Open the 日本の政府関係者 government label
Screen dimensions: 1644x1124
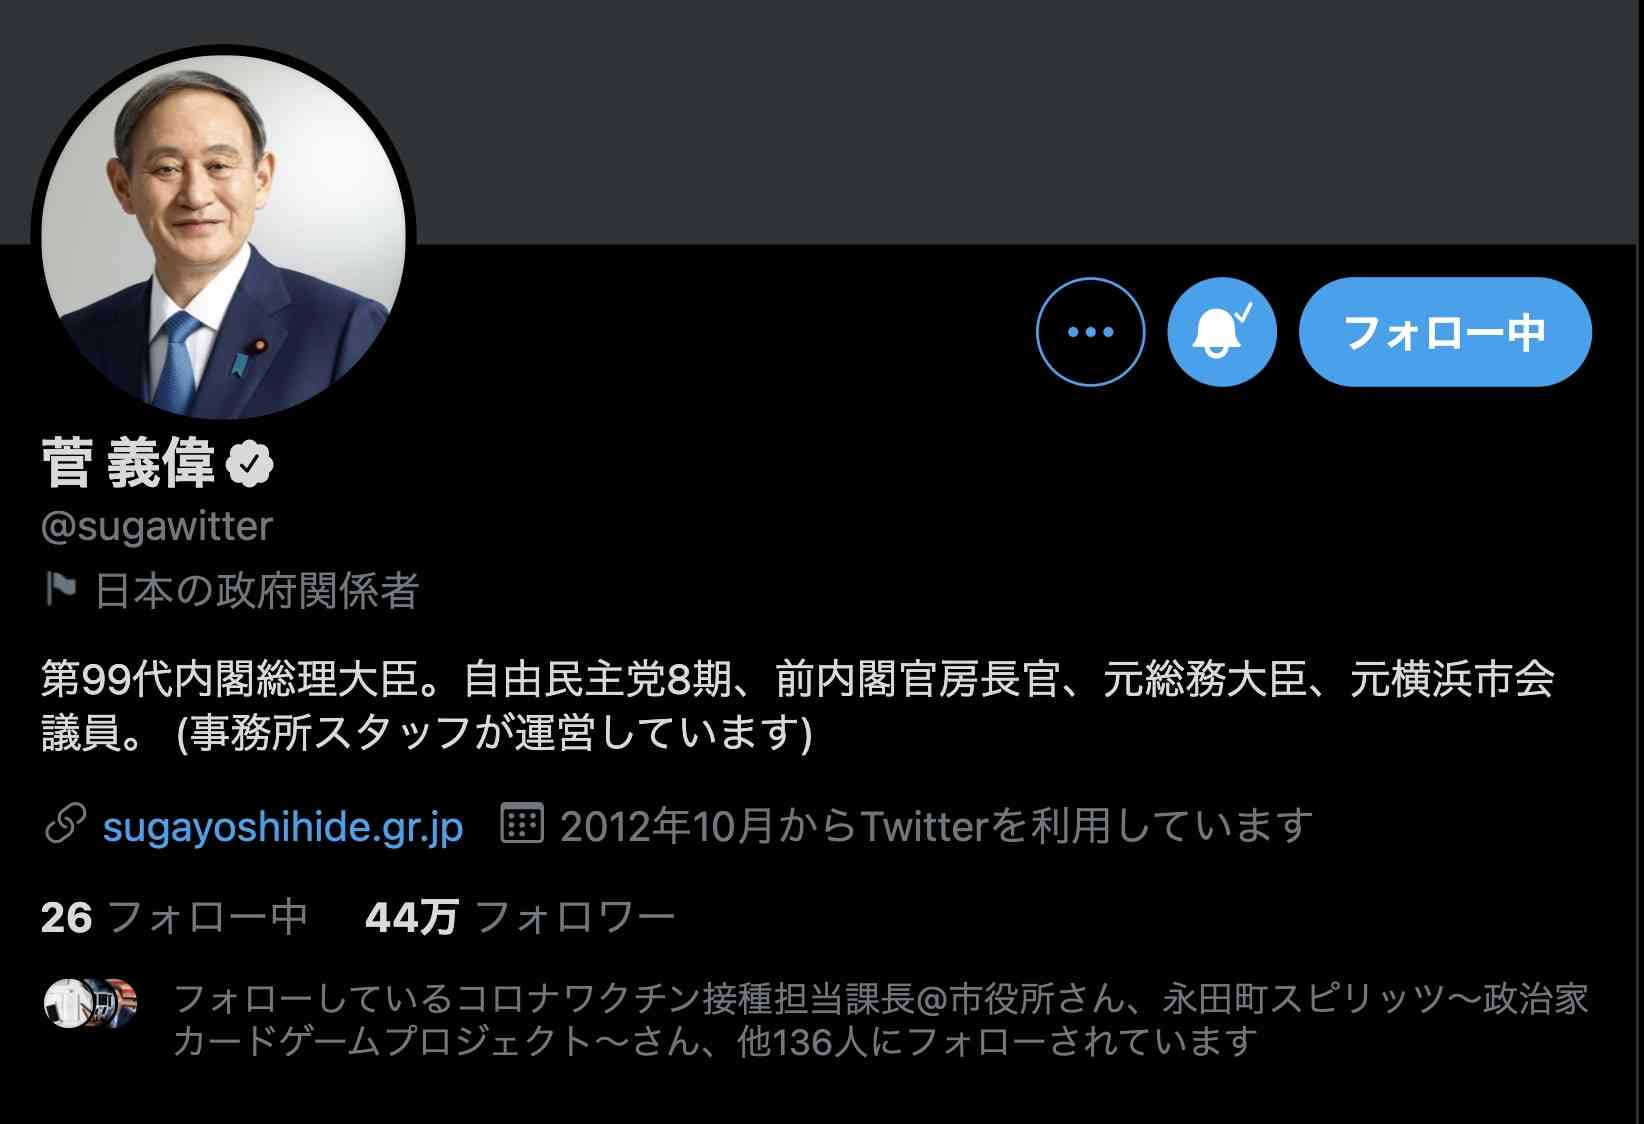[x=257, y=590]
